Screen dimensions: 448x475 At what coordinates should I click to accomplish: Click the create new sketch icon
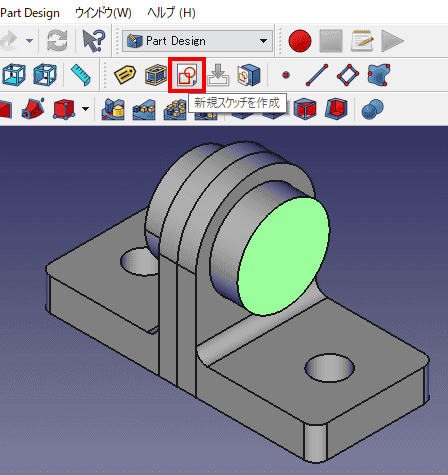pyautogui.click(x=187, y=75)
